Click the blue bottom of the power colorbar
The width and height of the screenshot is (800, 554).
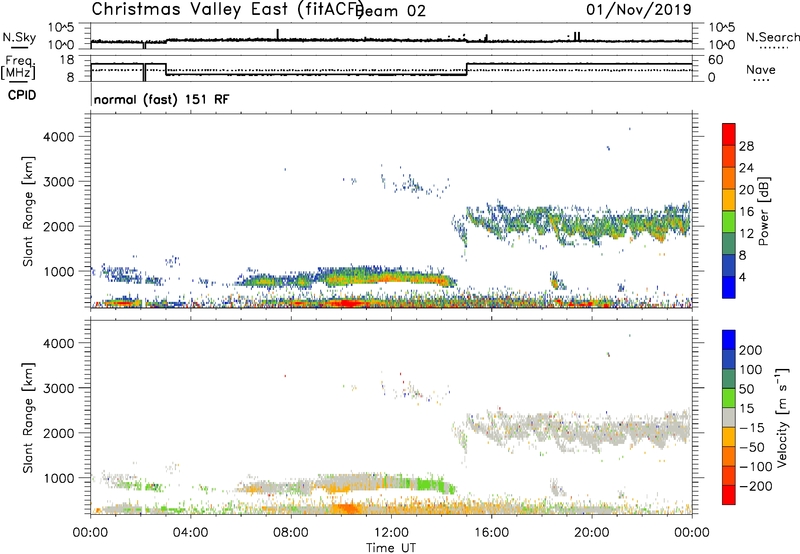click(729, 287)
